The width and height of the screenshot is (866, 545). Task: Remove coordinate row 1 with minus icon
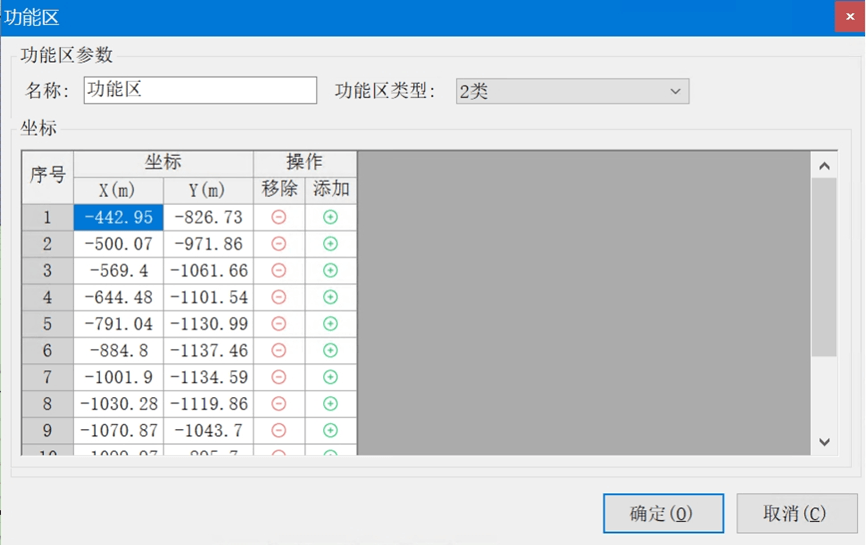pos(279,217)
